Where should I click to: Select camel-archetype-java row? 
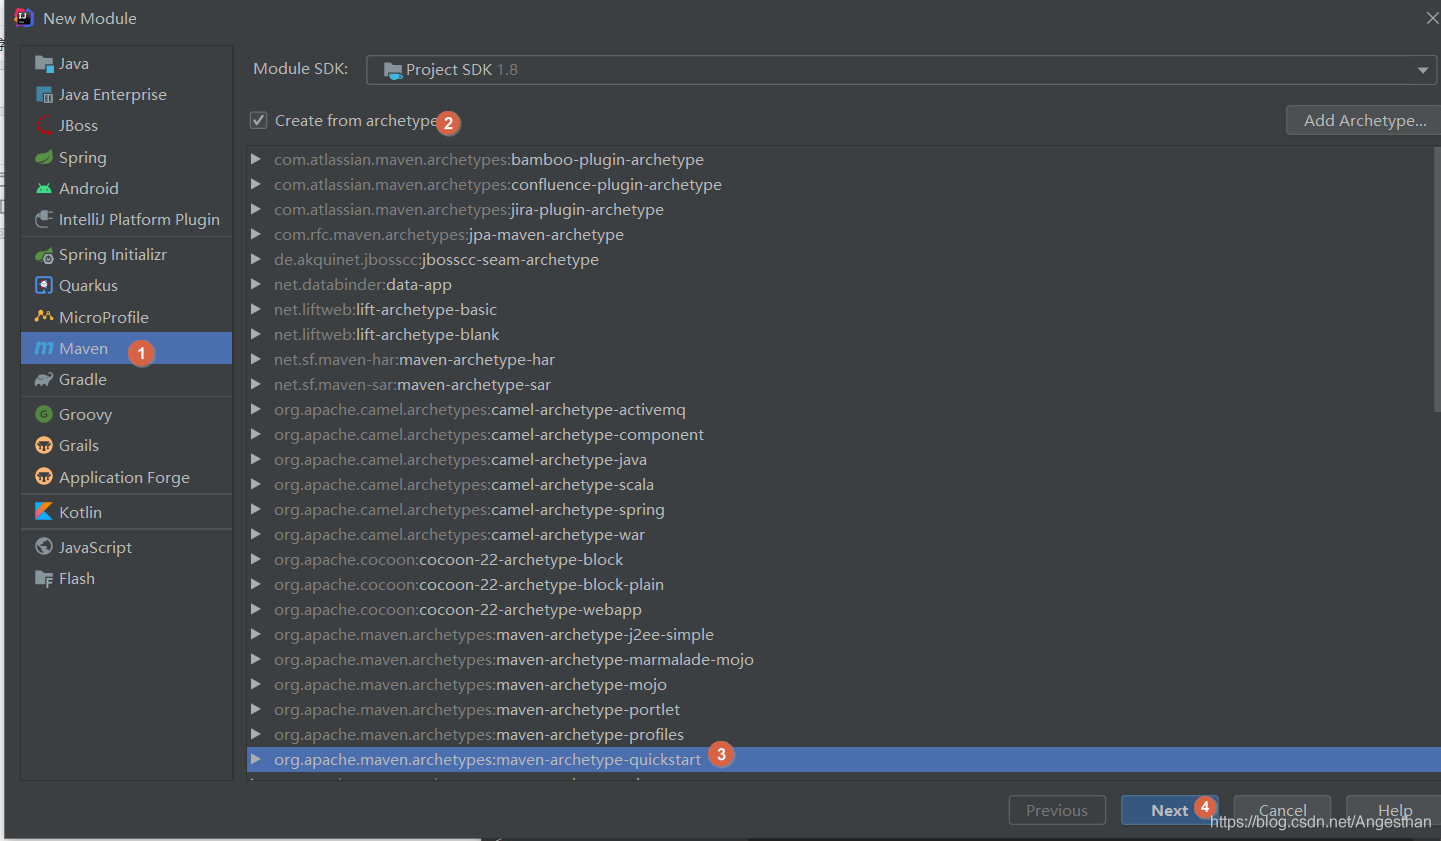(840, 459)
